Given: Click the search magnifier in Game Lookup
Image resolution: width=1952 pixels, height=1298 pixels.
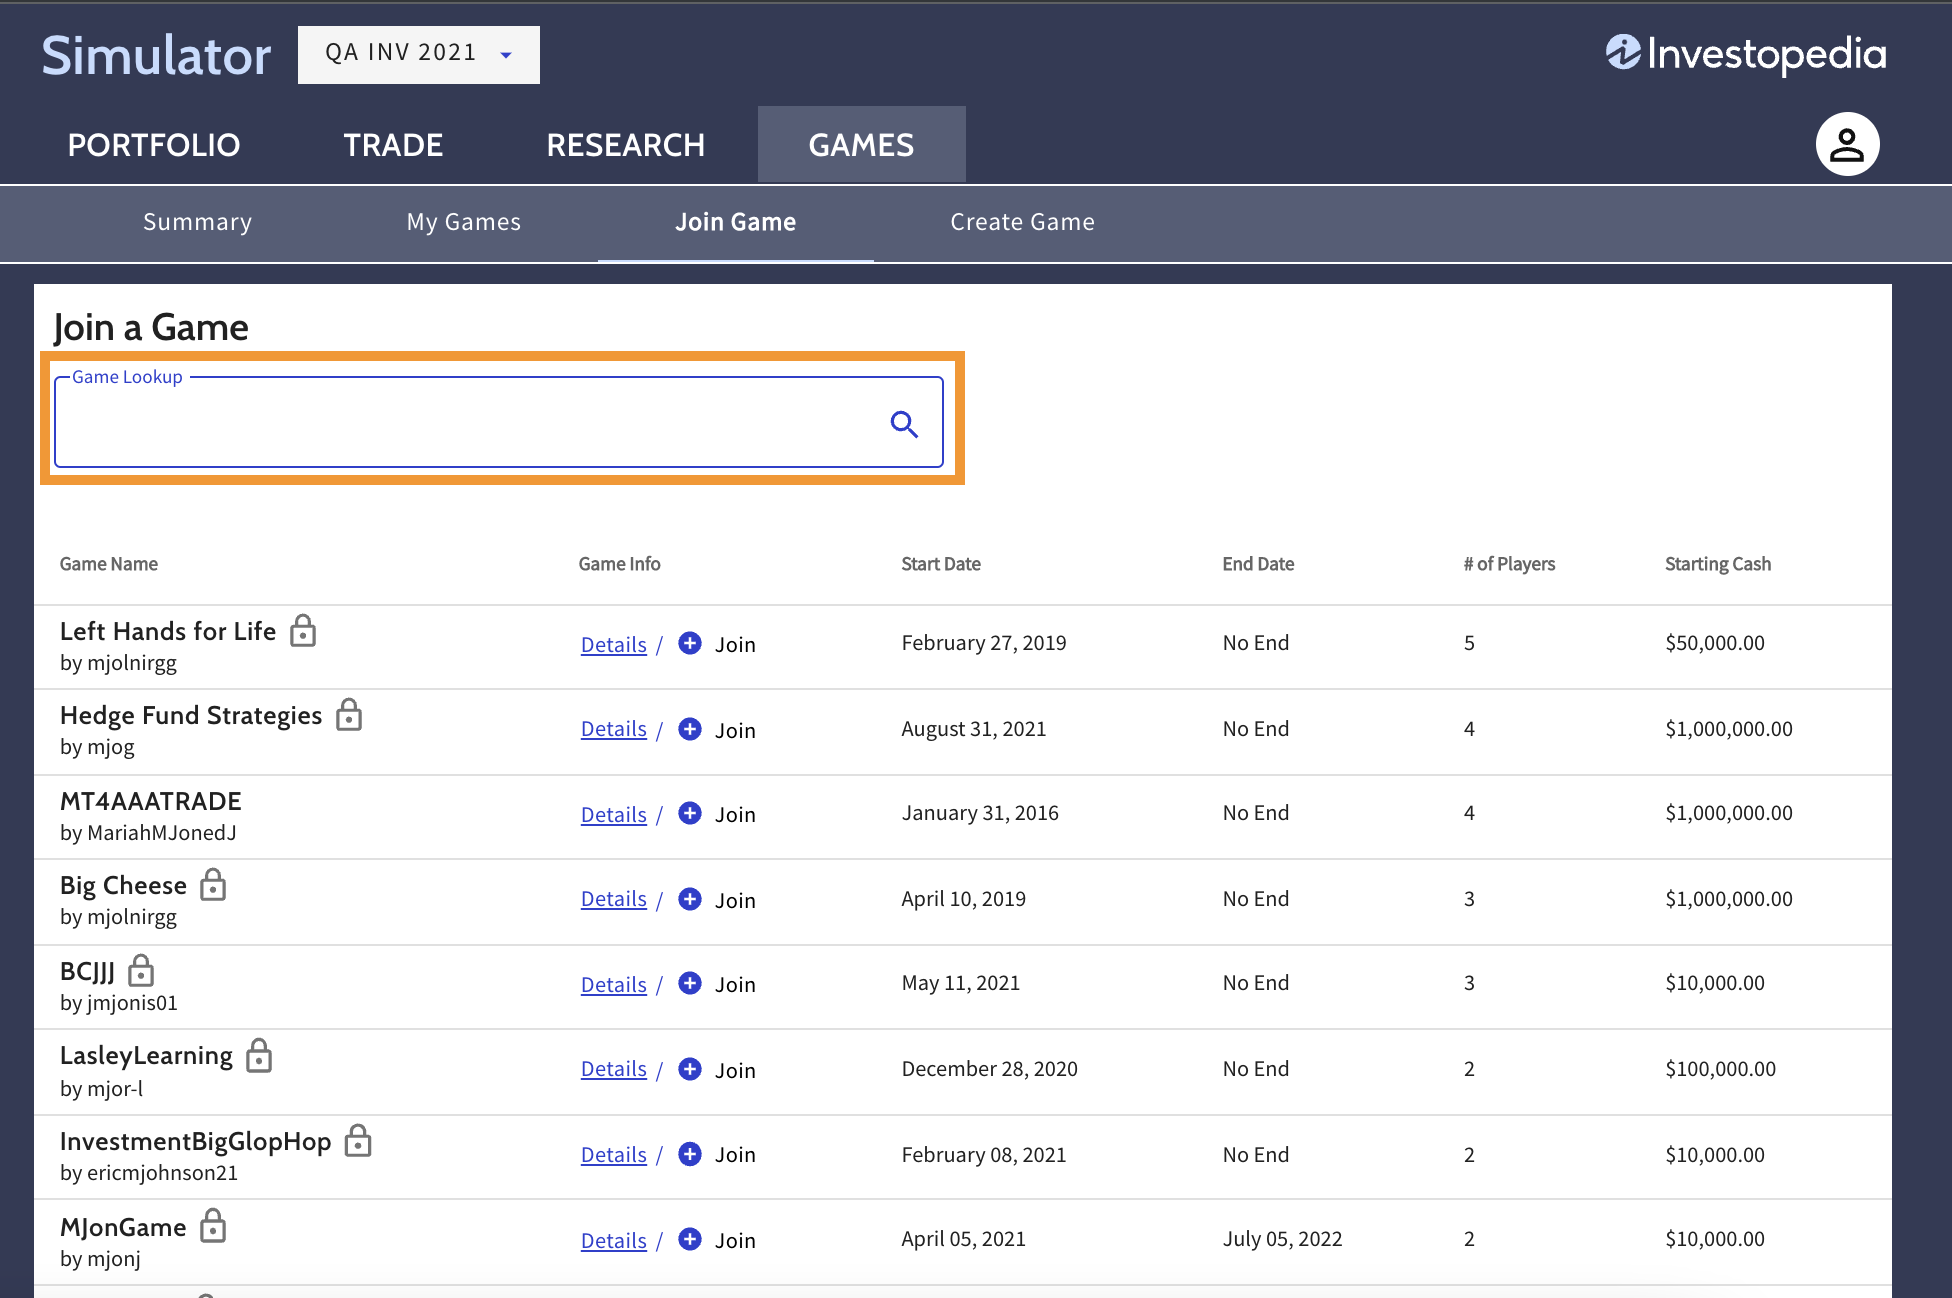Looking at the screenshot, I should (x=904, y=424).
